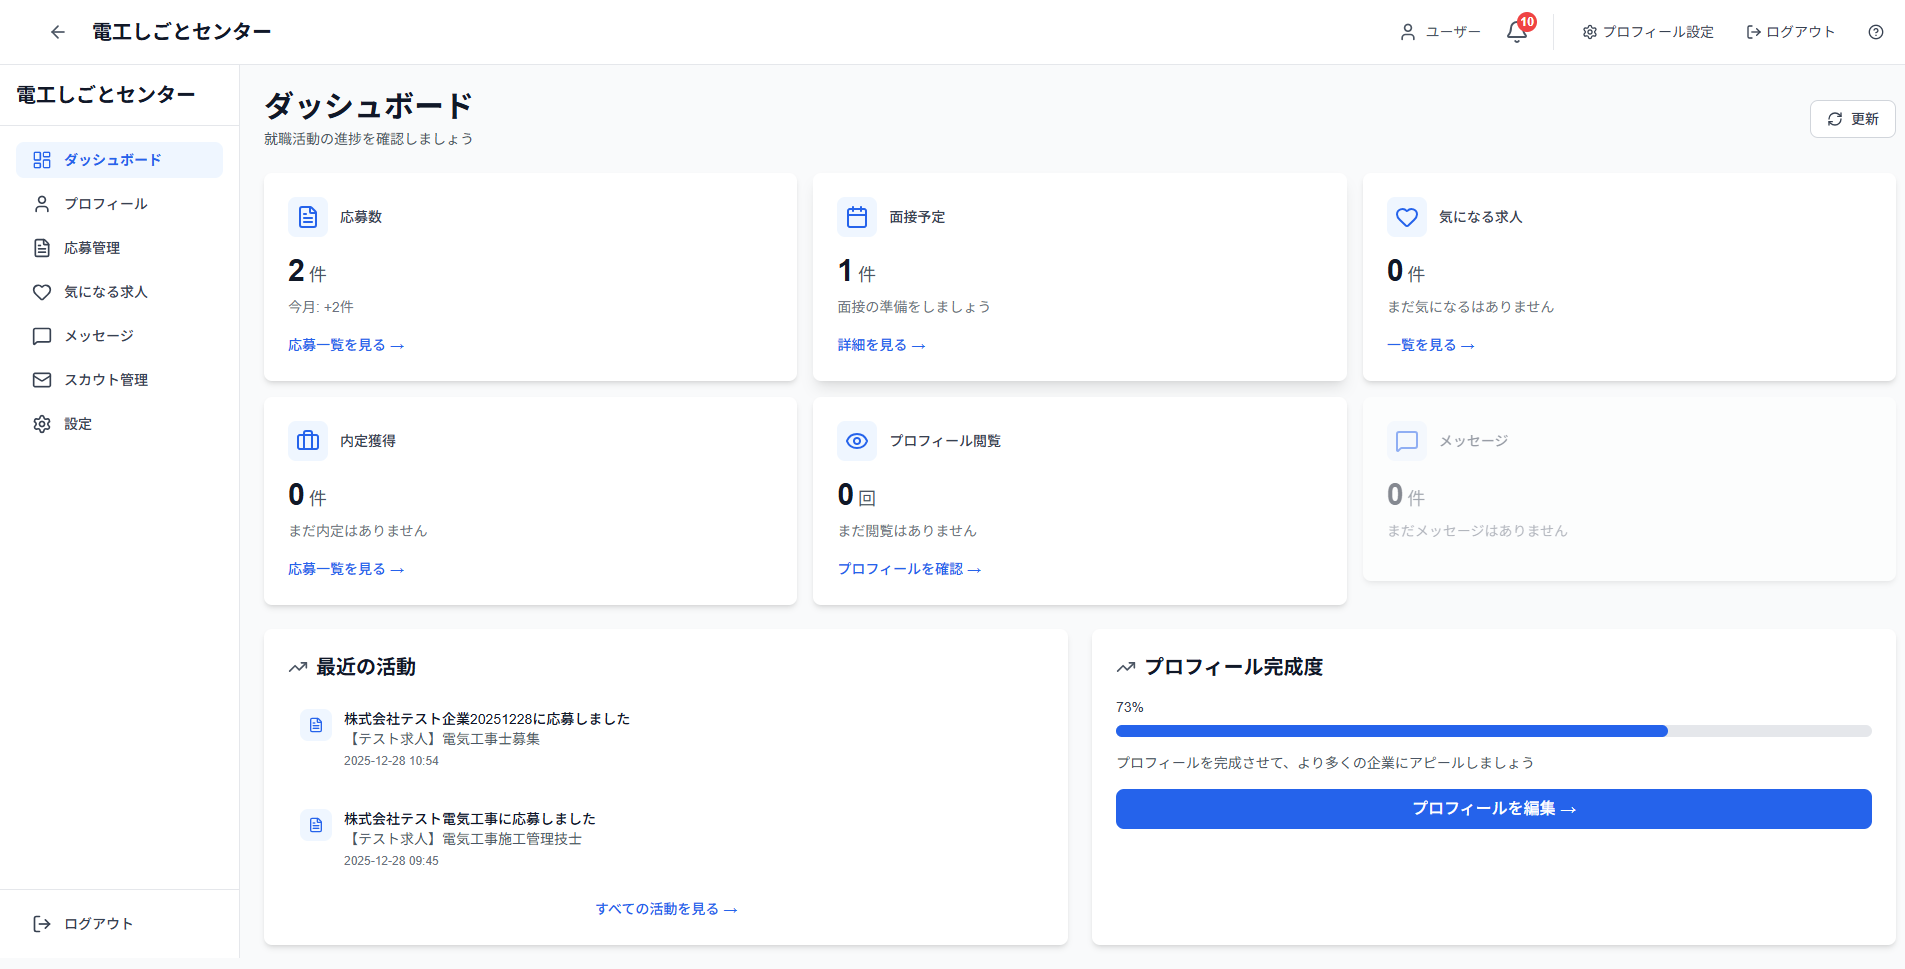Click the すべての活動を見る link
The image size is (1905, 969).
[x=665, y=908]
